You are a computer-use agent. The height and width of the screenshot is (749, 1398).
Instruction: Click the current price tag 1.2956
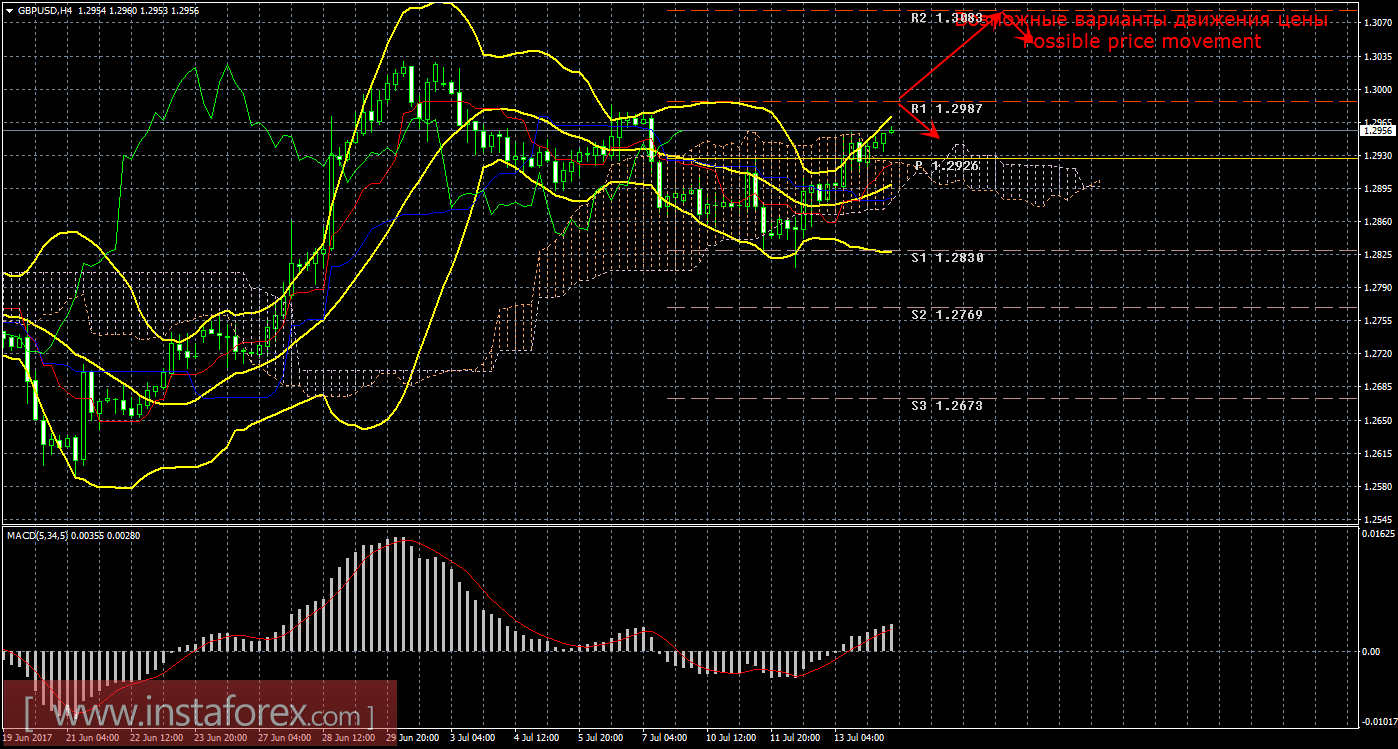pyautogui.click(x=1377, y=130)
